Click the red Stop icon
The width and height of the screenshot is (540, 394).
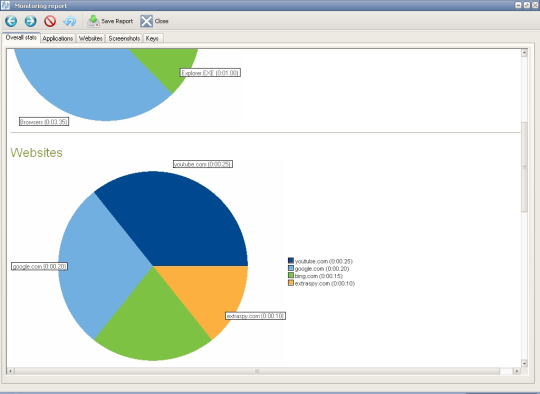tap(50, 21)
